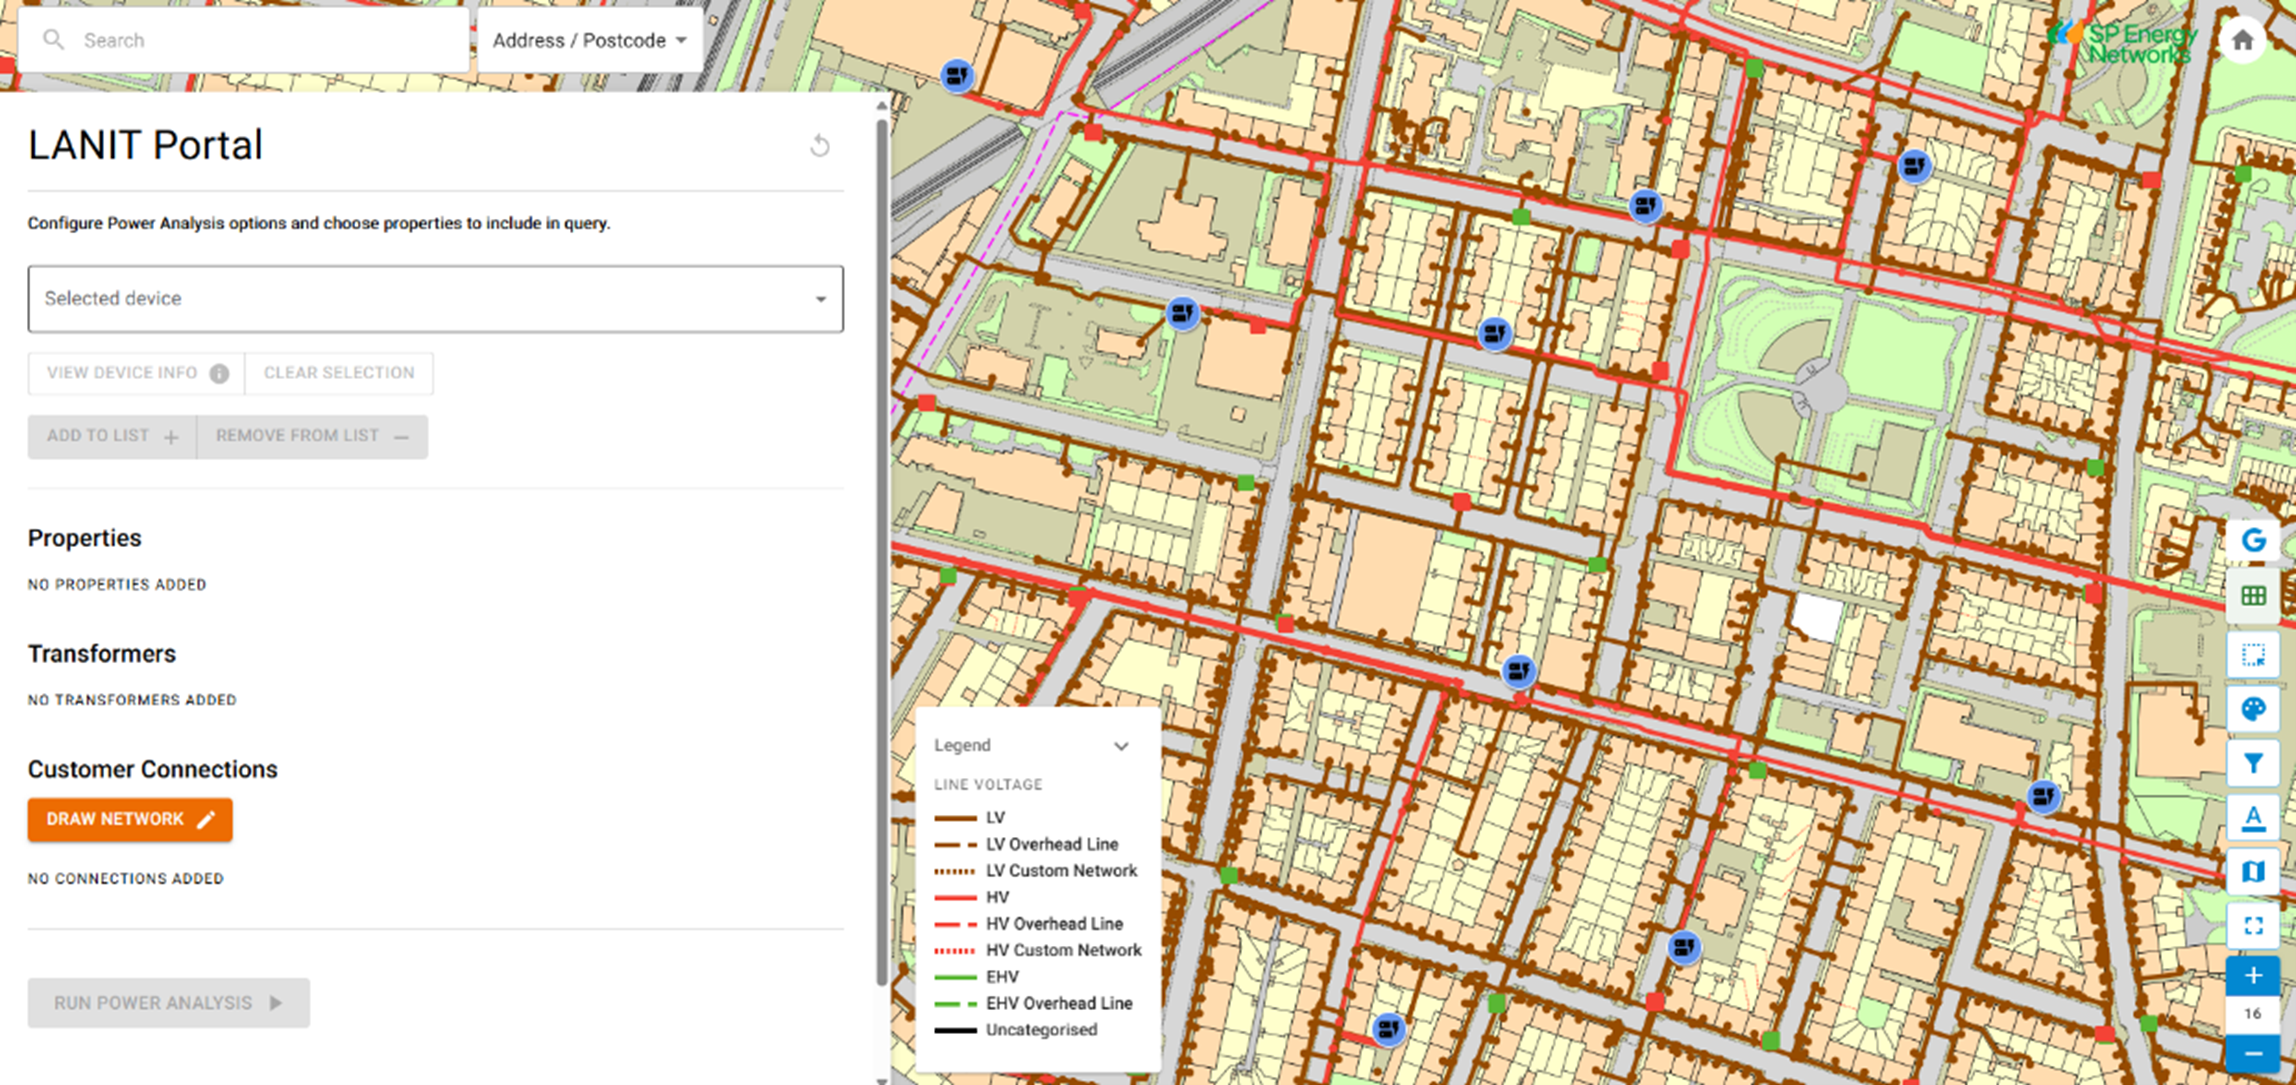Zoom in using the plus control
The height and width of the screenshot is (1085, 2296).
[x=2254, y=976]
